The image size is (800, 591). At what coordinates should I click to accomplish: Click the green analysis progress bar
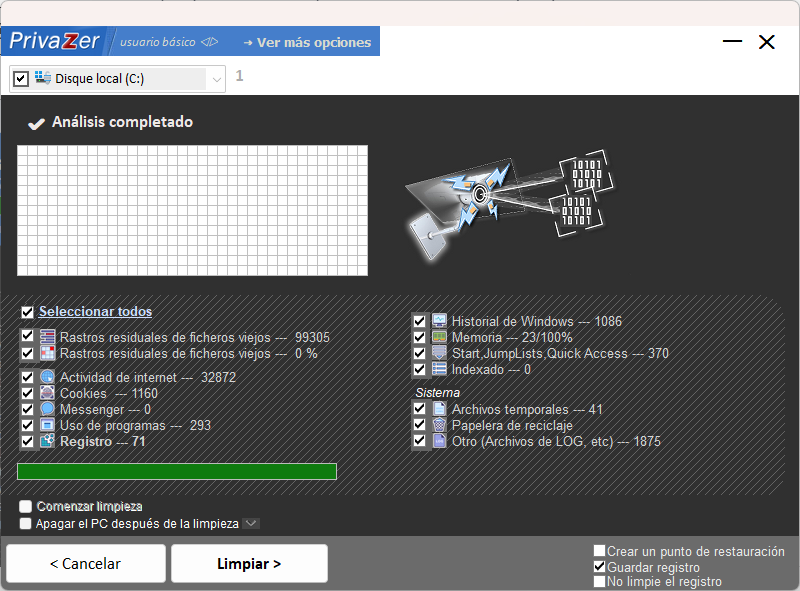point(177,472)
